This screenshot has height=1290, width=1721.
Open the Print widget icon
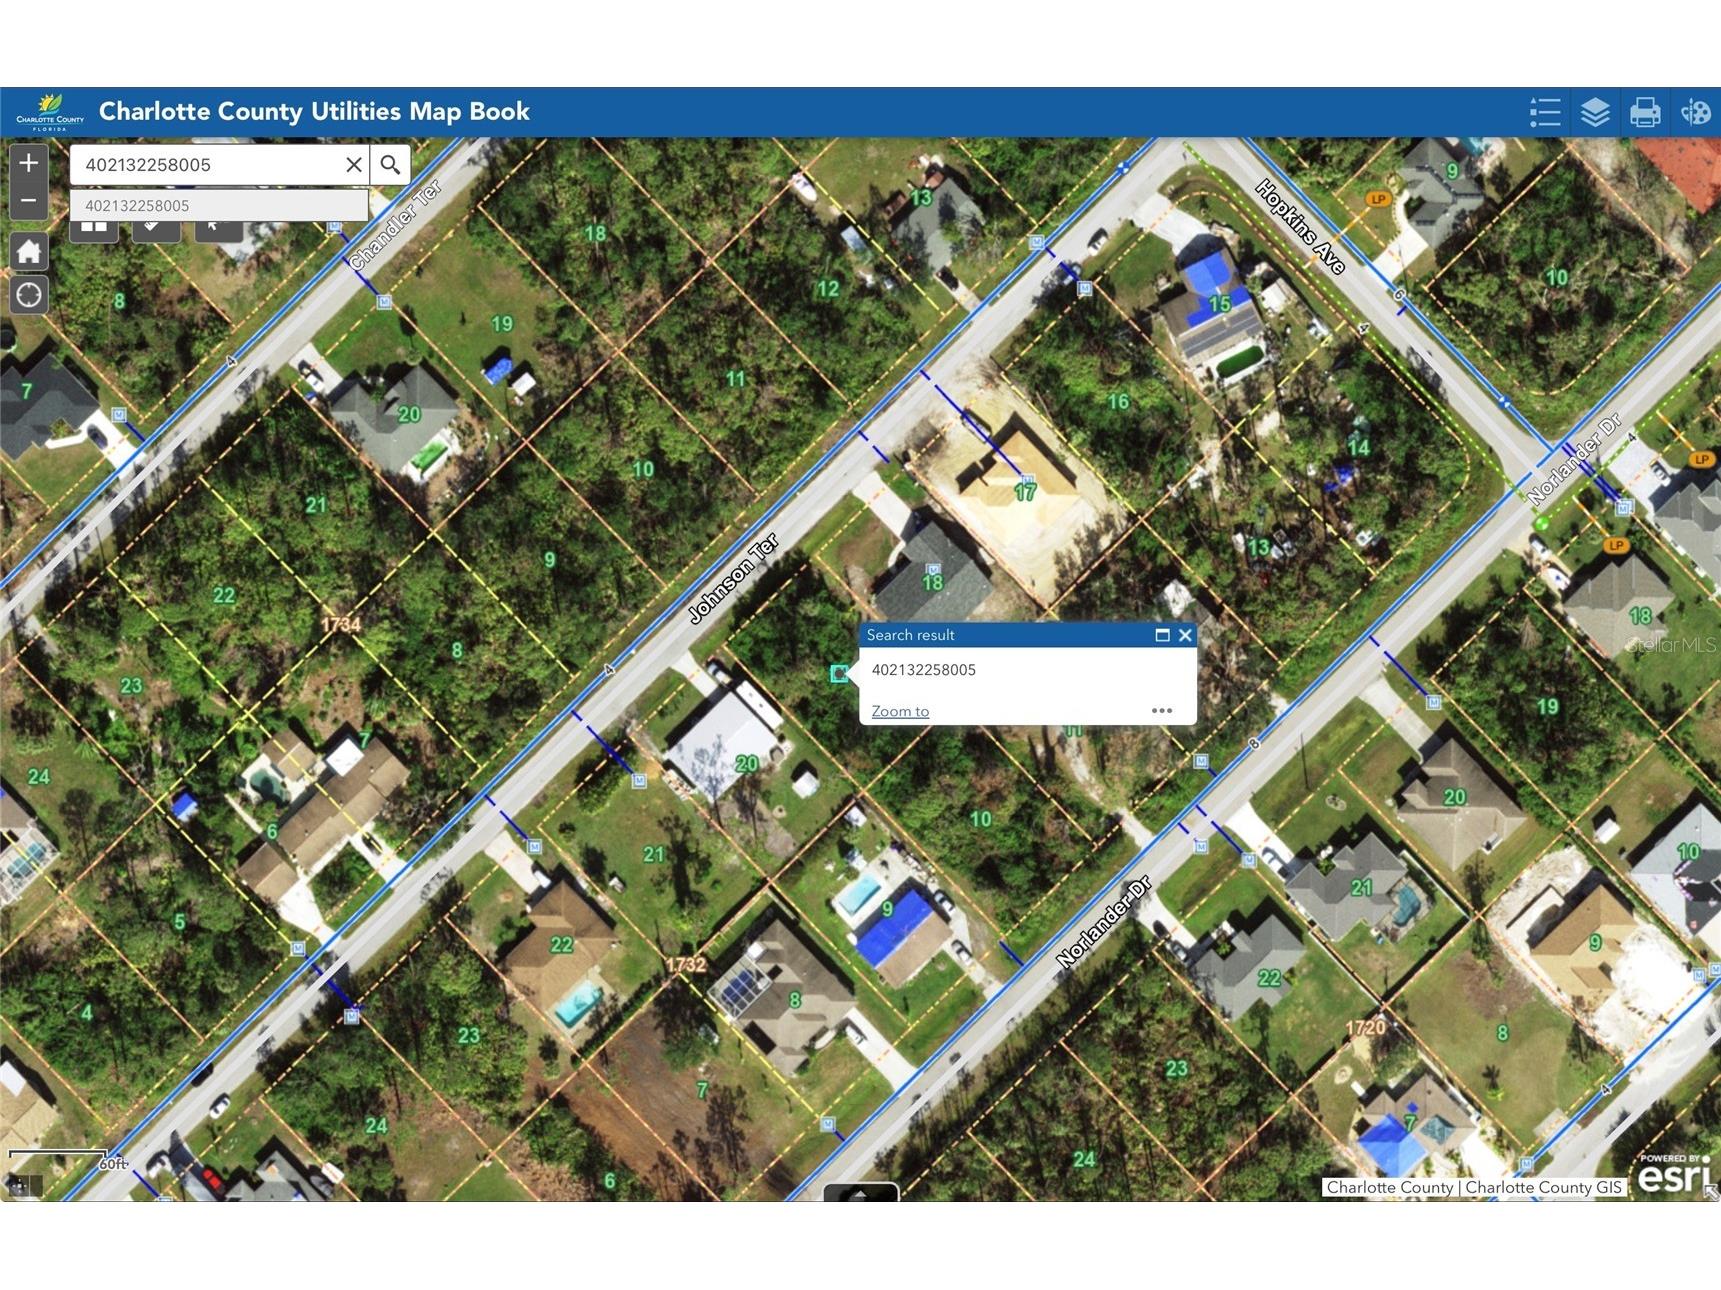click(x=1645, y=112)
